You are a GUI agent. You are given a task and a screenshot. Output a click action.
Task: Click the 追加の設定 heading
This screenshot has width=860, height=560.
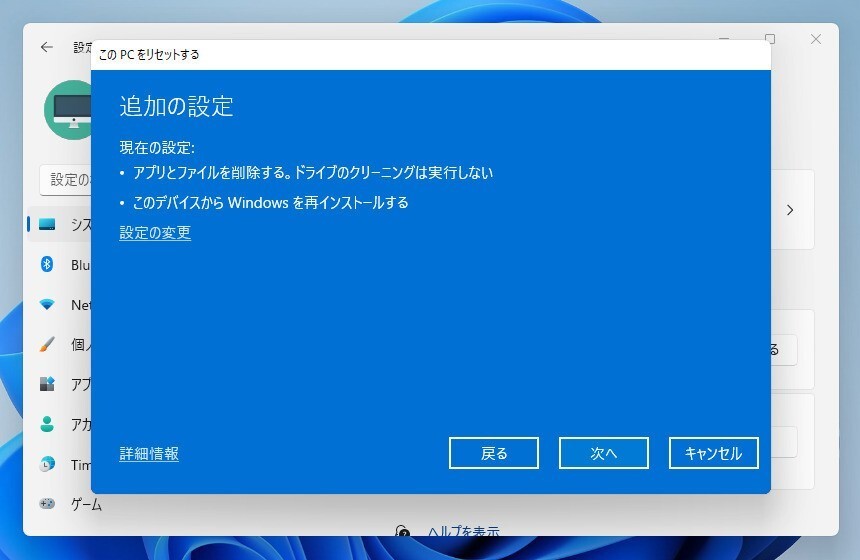pyautogui.click(x=177, y=106)
